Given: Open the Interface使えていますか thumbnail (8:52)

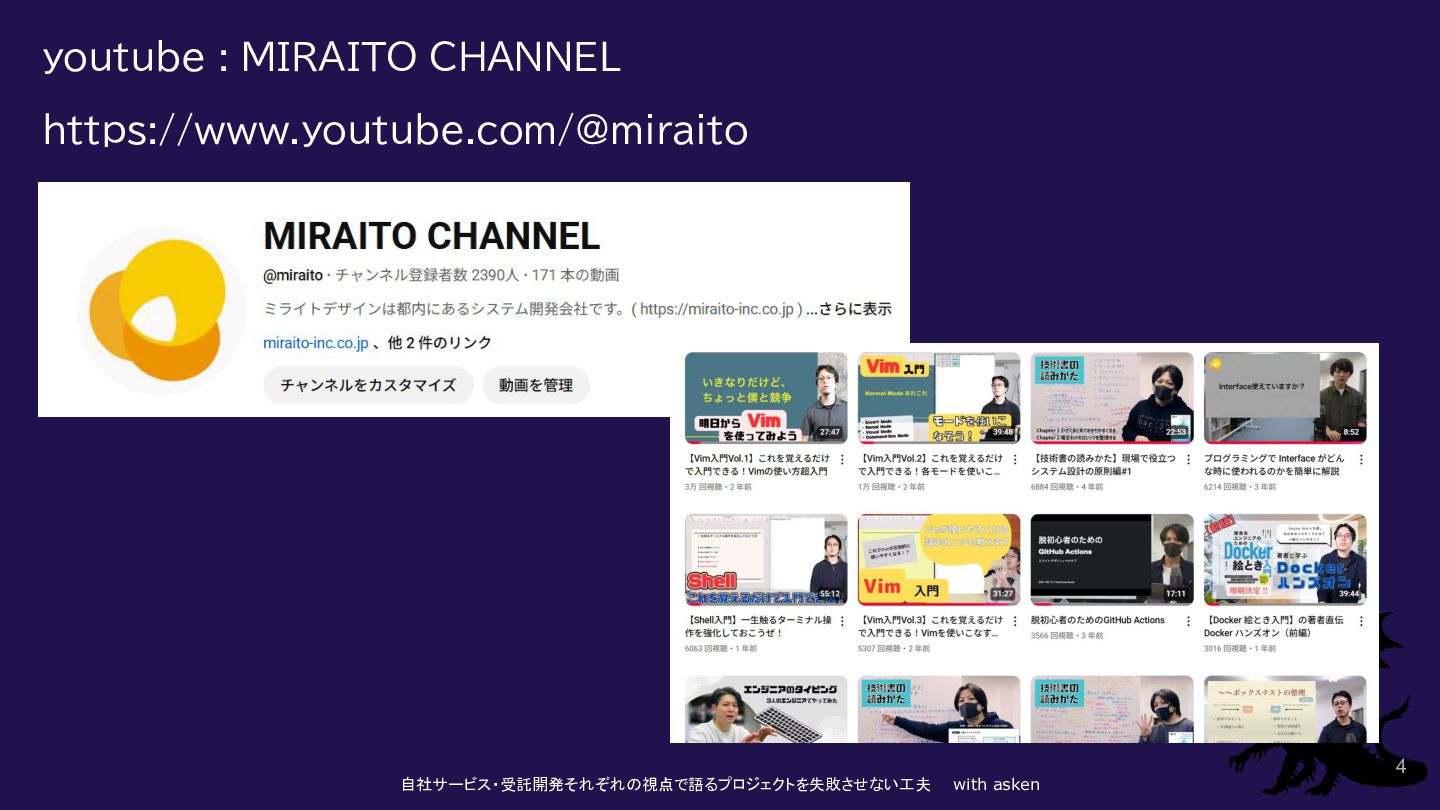Looking at the screenshot, I should point(1285,398).
